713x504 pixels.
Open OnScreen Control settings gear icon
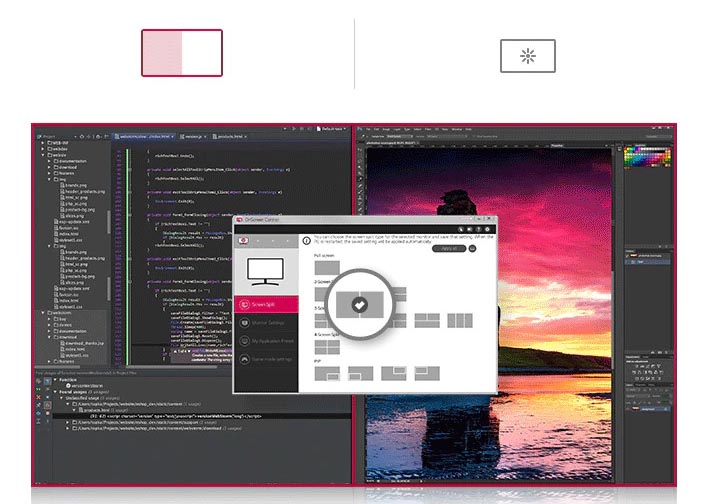coord(487,229)
